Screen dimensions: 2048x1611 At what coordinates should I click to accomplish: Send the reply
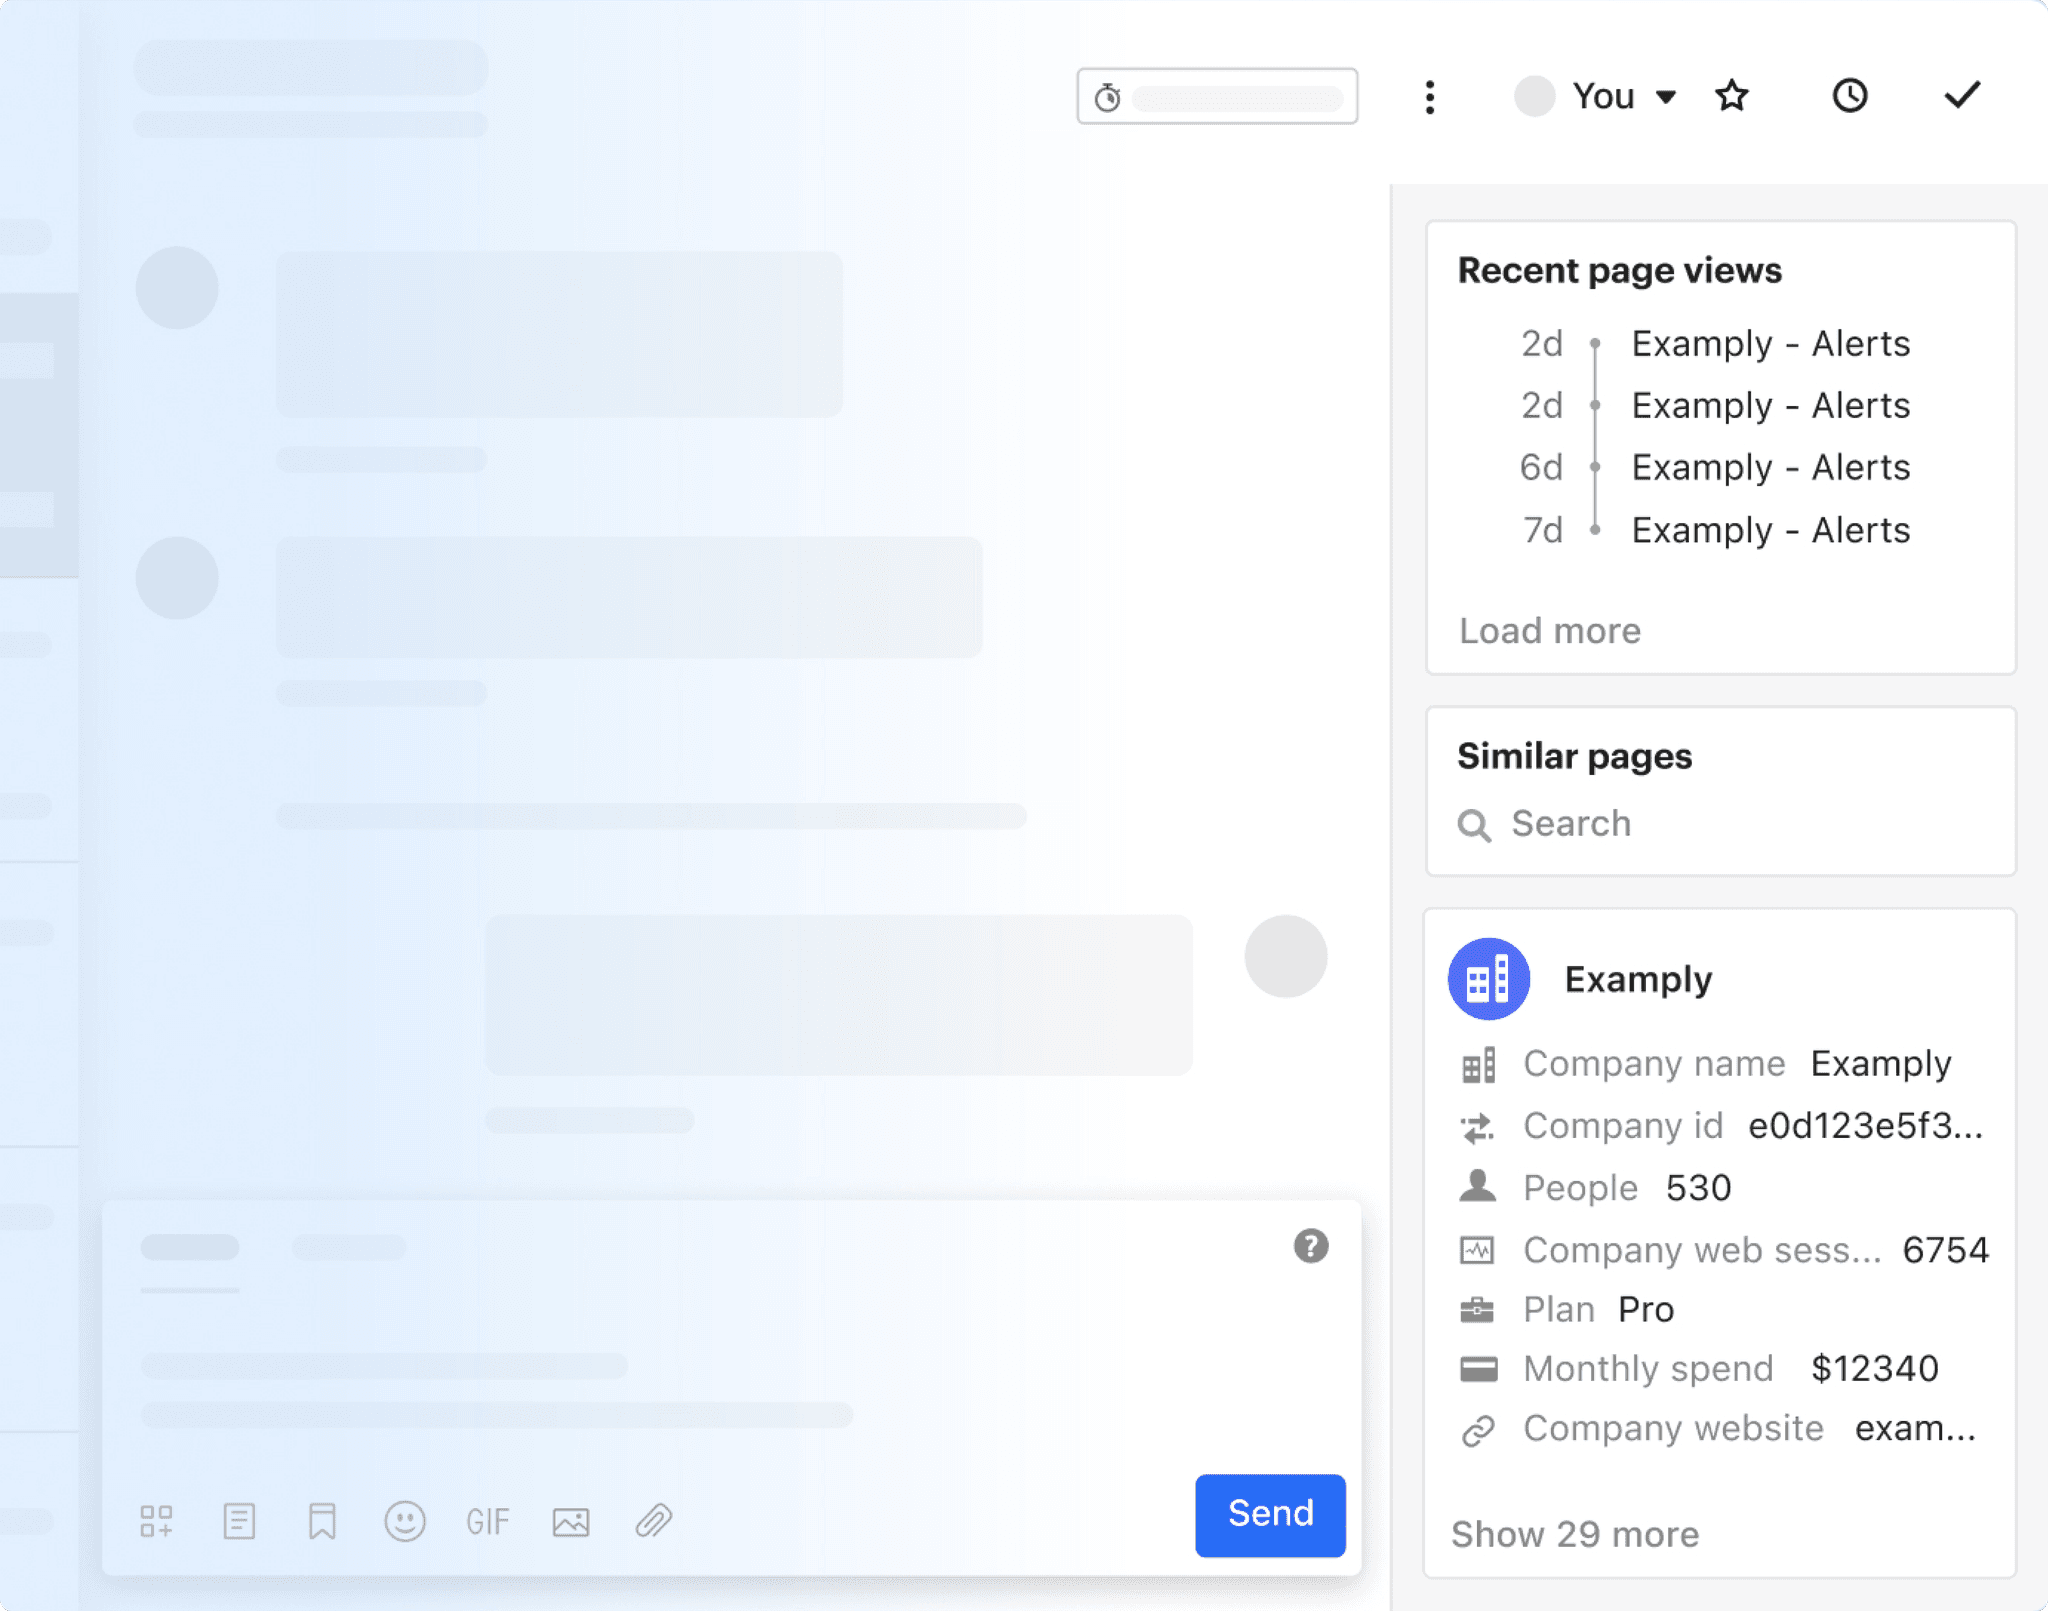[1270, 1515]
